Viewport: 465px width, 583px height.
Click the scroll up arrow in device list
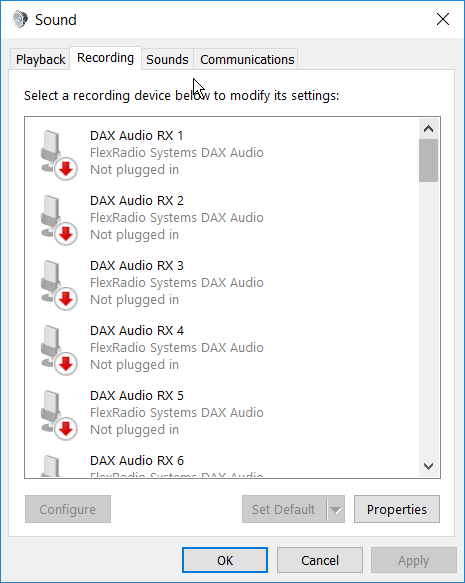(x=428, y=129)
